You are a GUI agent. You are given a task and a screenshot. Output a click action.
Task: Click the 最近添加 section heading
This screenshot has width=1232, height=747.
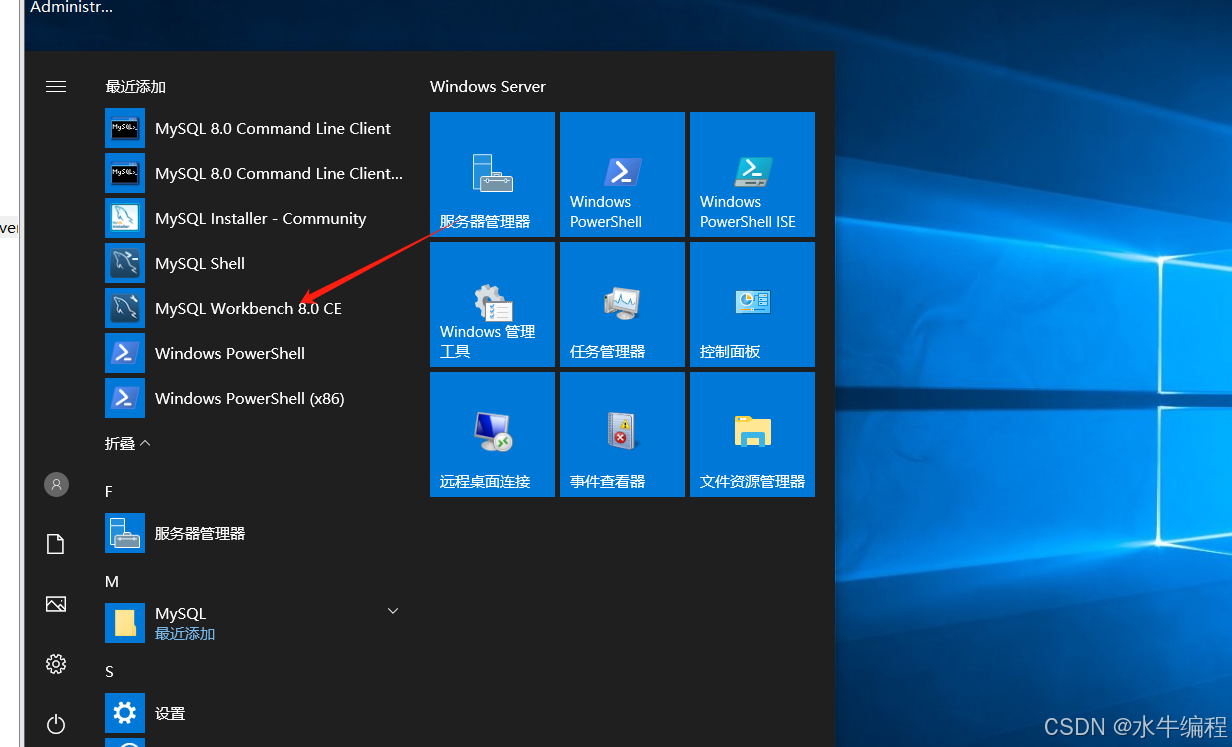[135, 87]
